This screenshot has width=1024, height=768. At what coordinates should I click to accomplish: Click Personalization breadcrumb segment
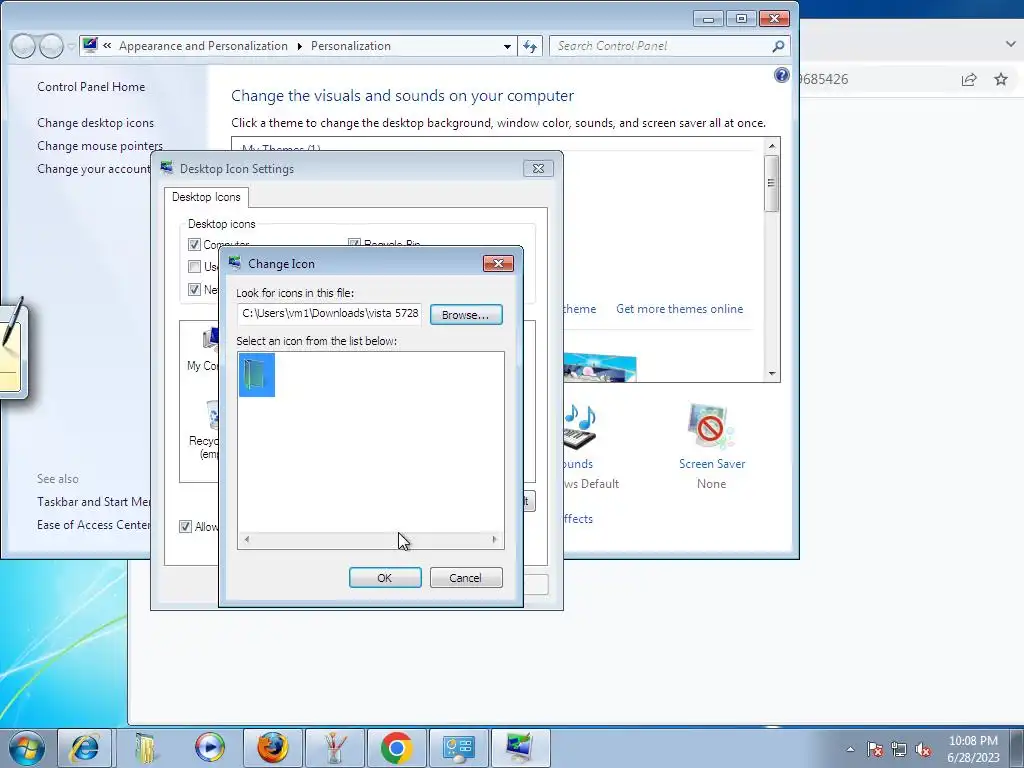click(351, 46)
